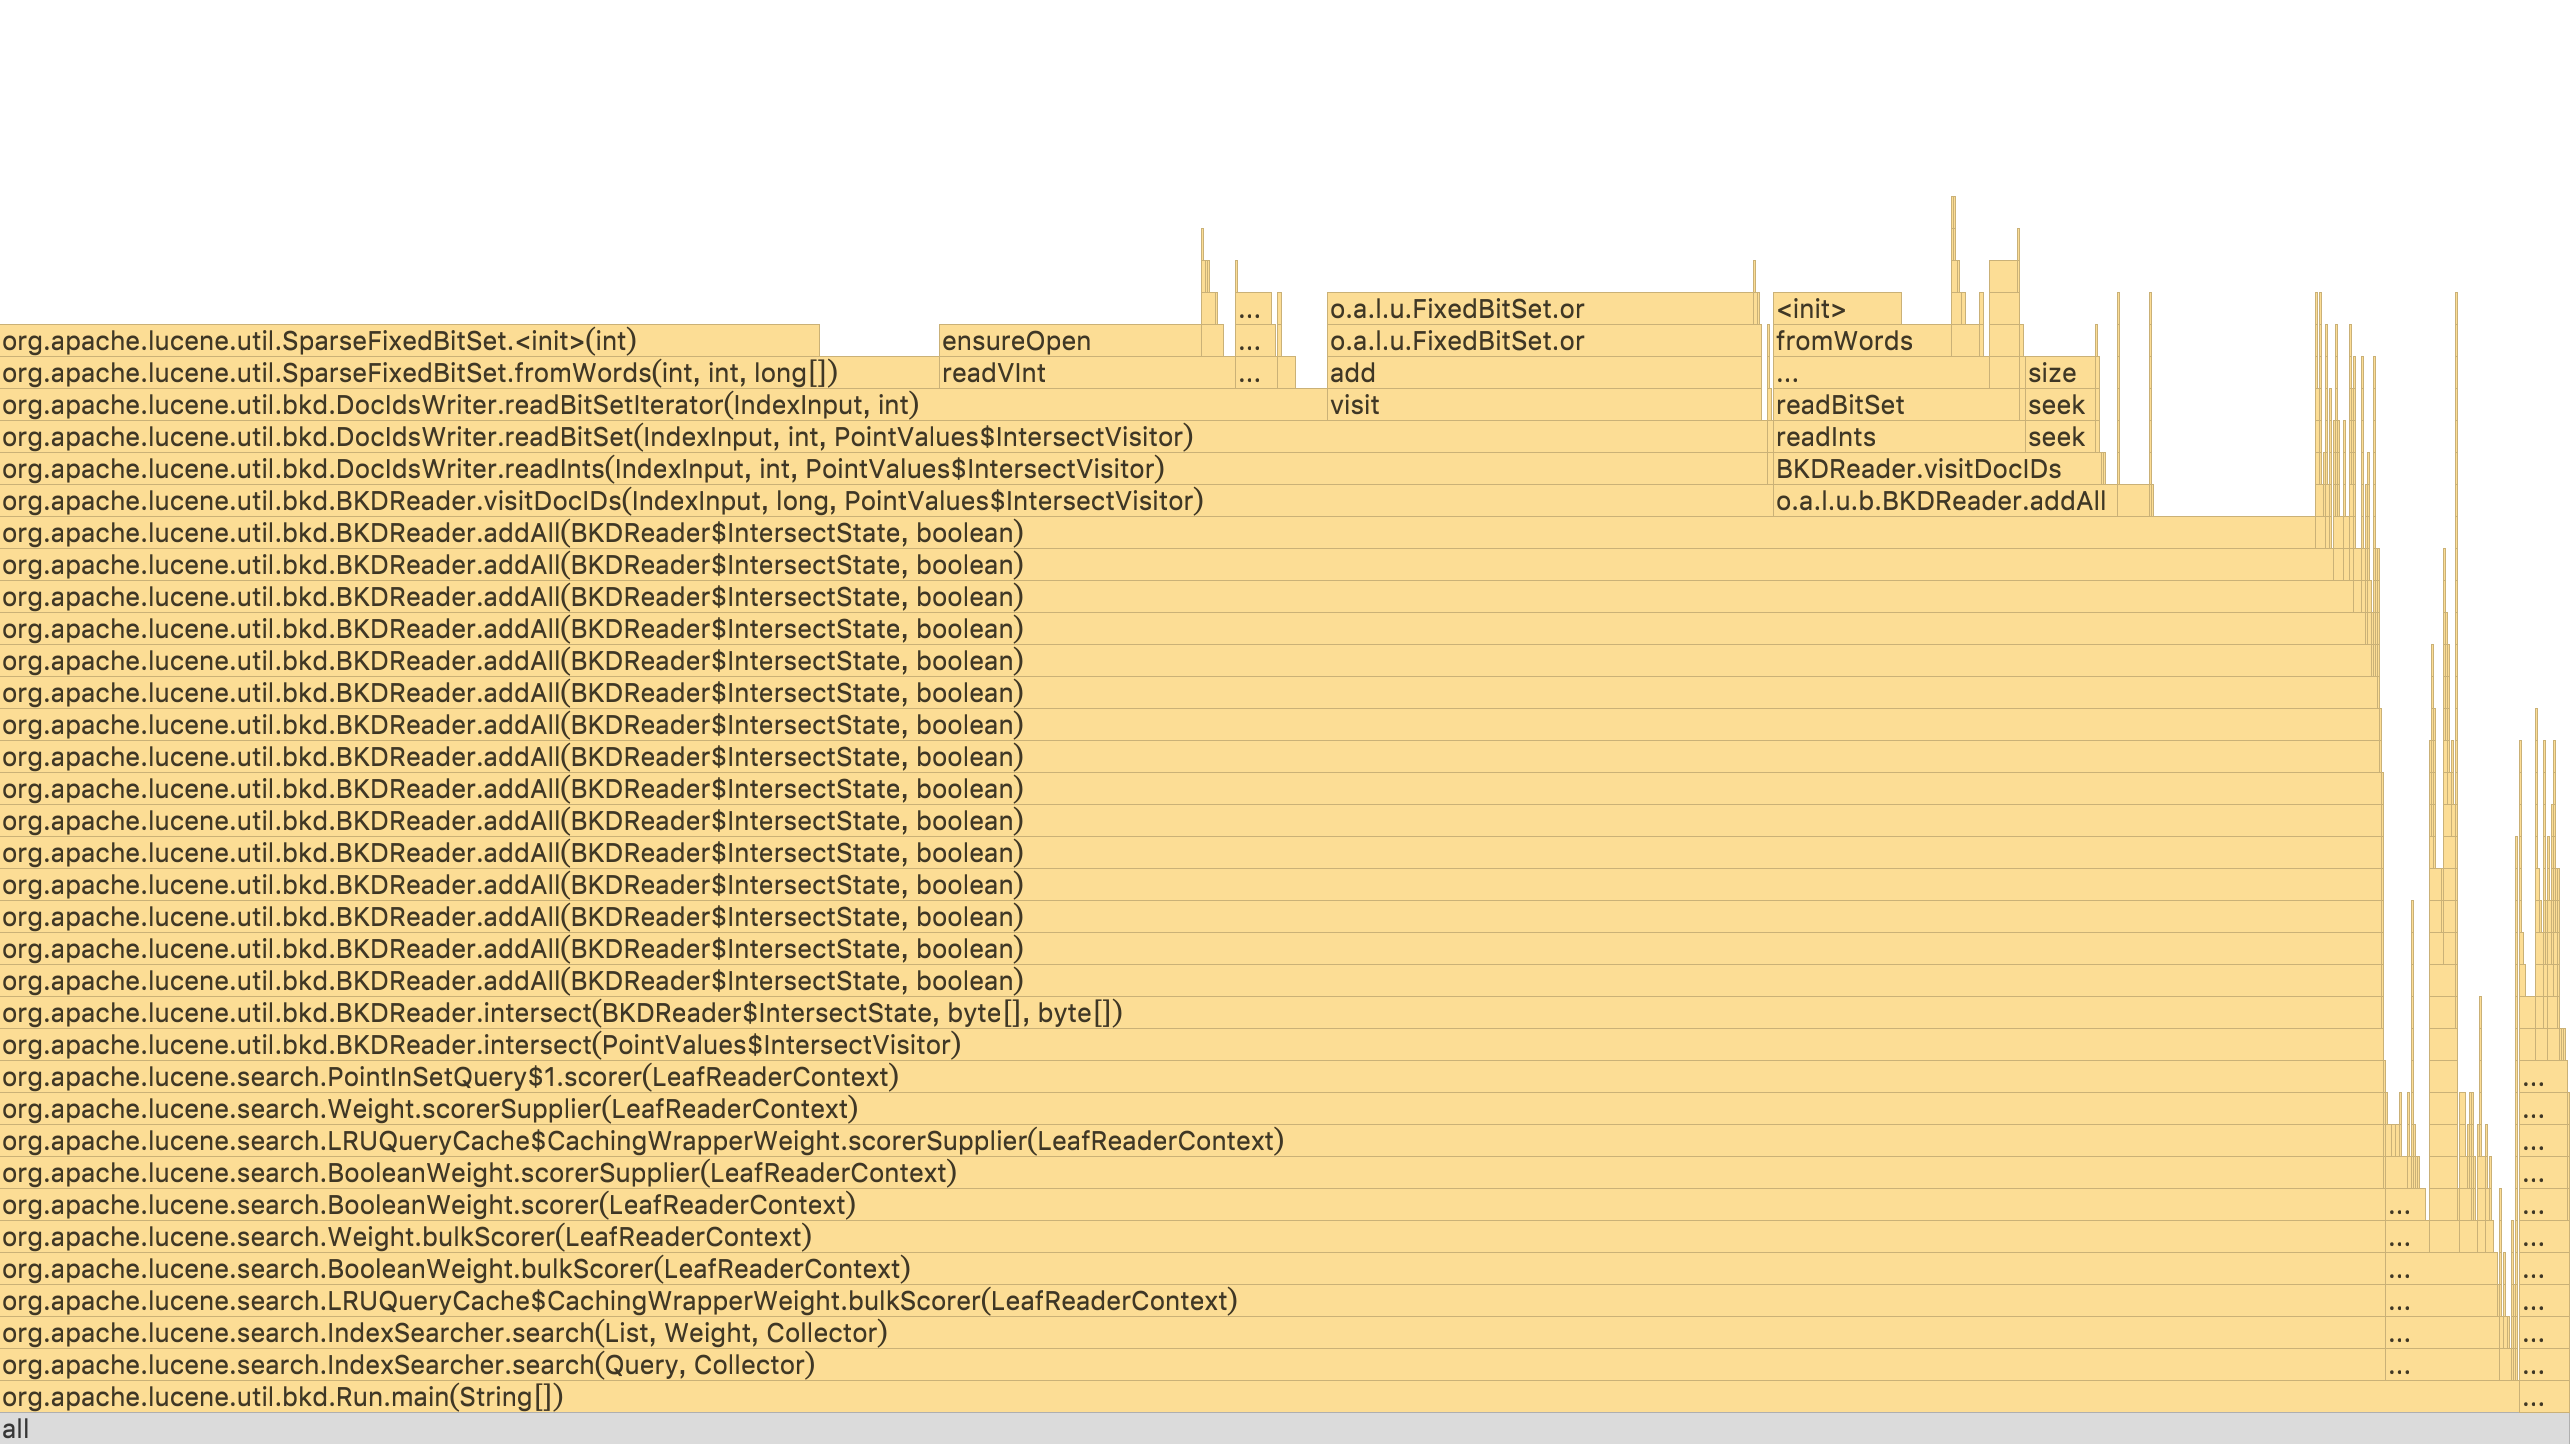Select the 'seek' frame directly below size

click(x=2060, y=405)
